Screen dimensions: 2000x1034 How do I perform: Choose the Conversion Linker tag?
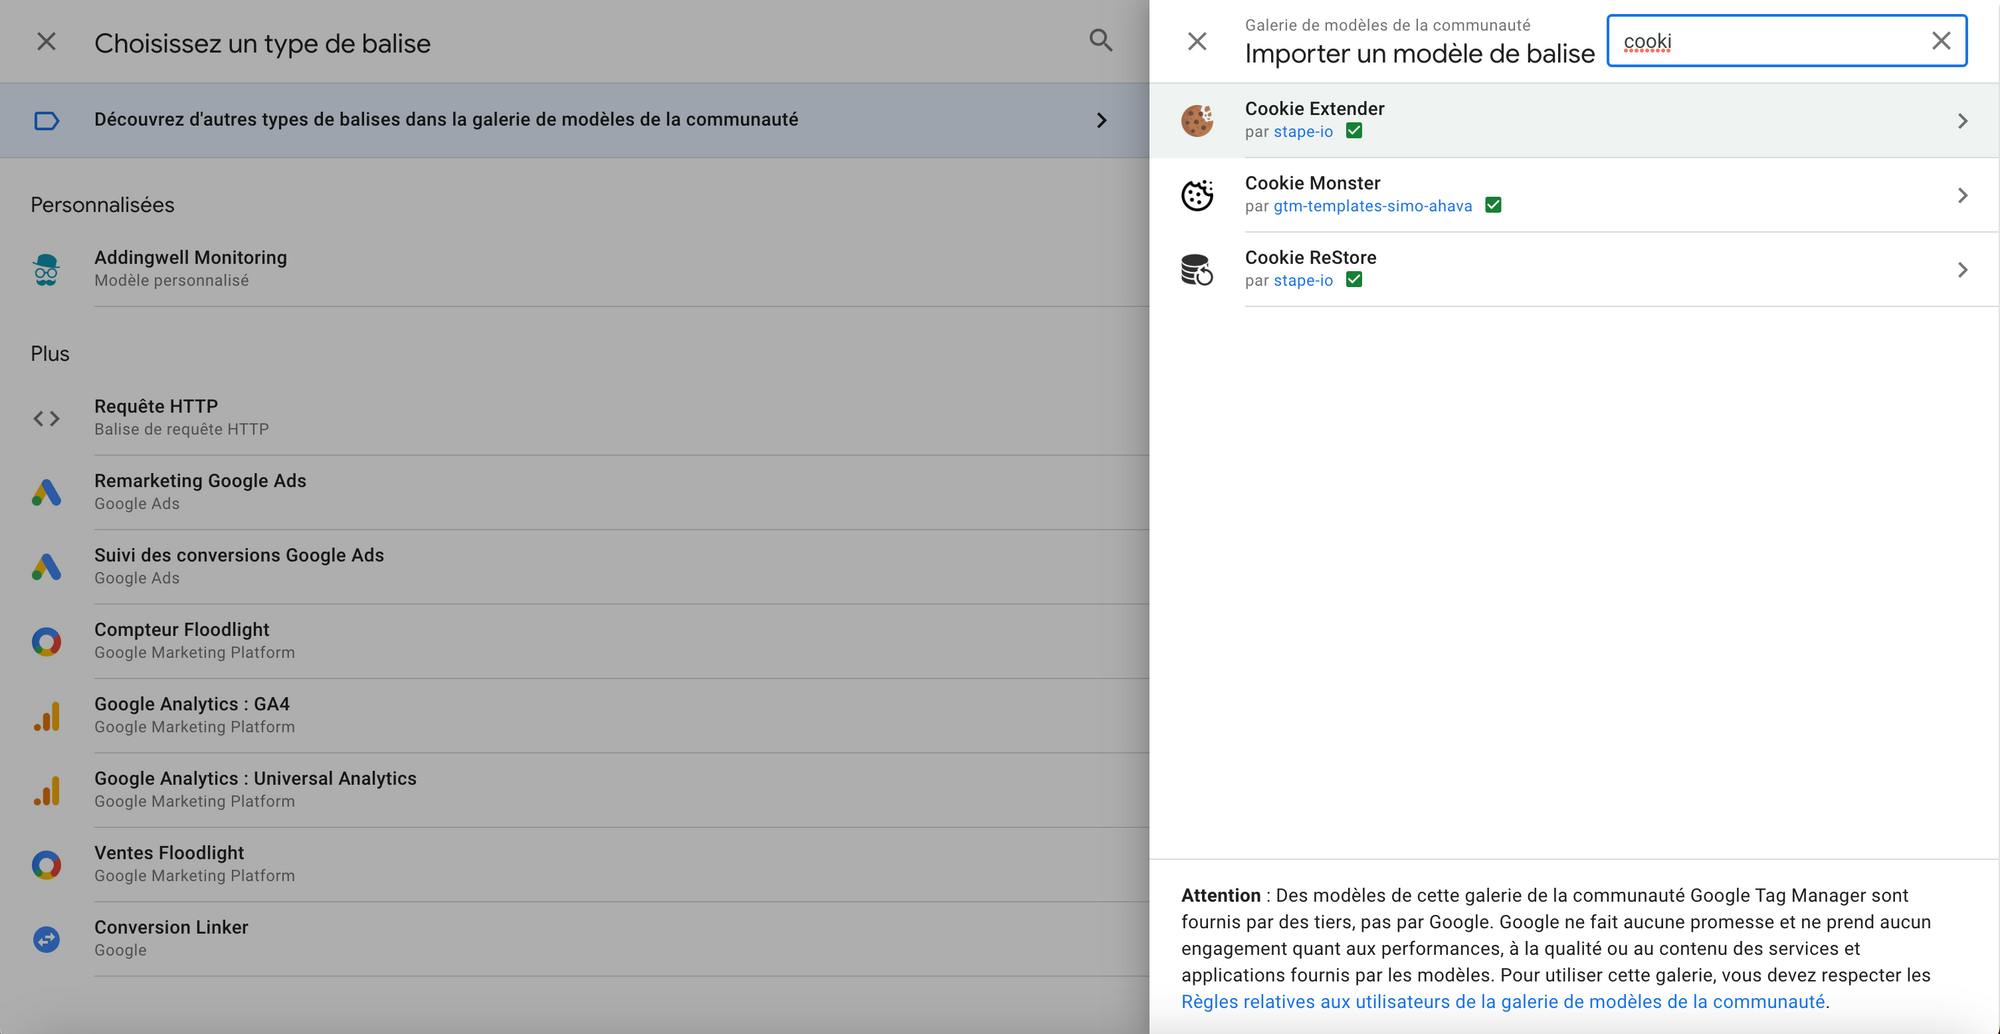574,939
